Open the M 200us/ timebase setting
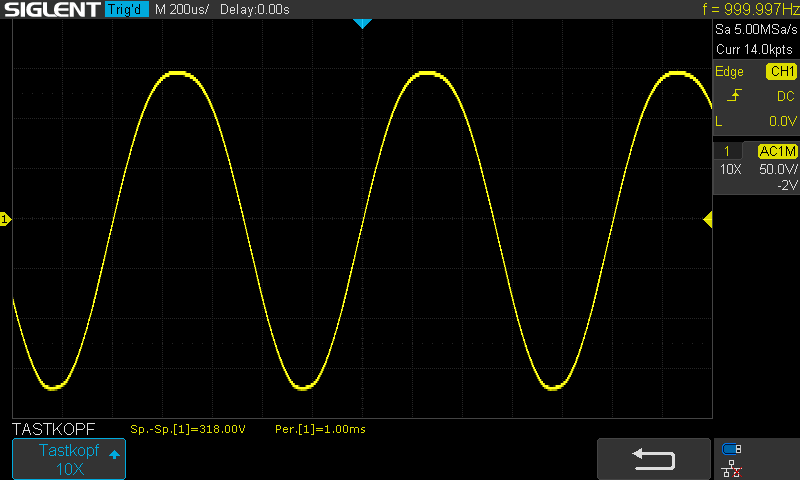The image size is (800, 480). (x=181, y=9)
